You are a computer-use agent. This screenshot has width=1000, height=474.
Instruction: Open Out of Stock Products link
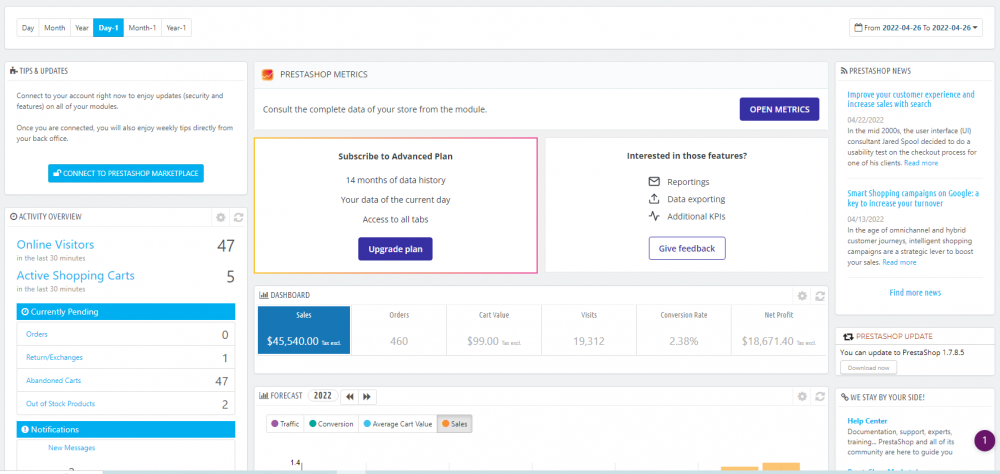click(x=61, y=404)
